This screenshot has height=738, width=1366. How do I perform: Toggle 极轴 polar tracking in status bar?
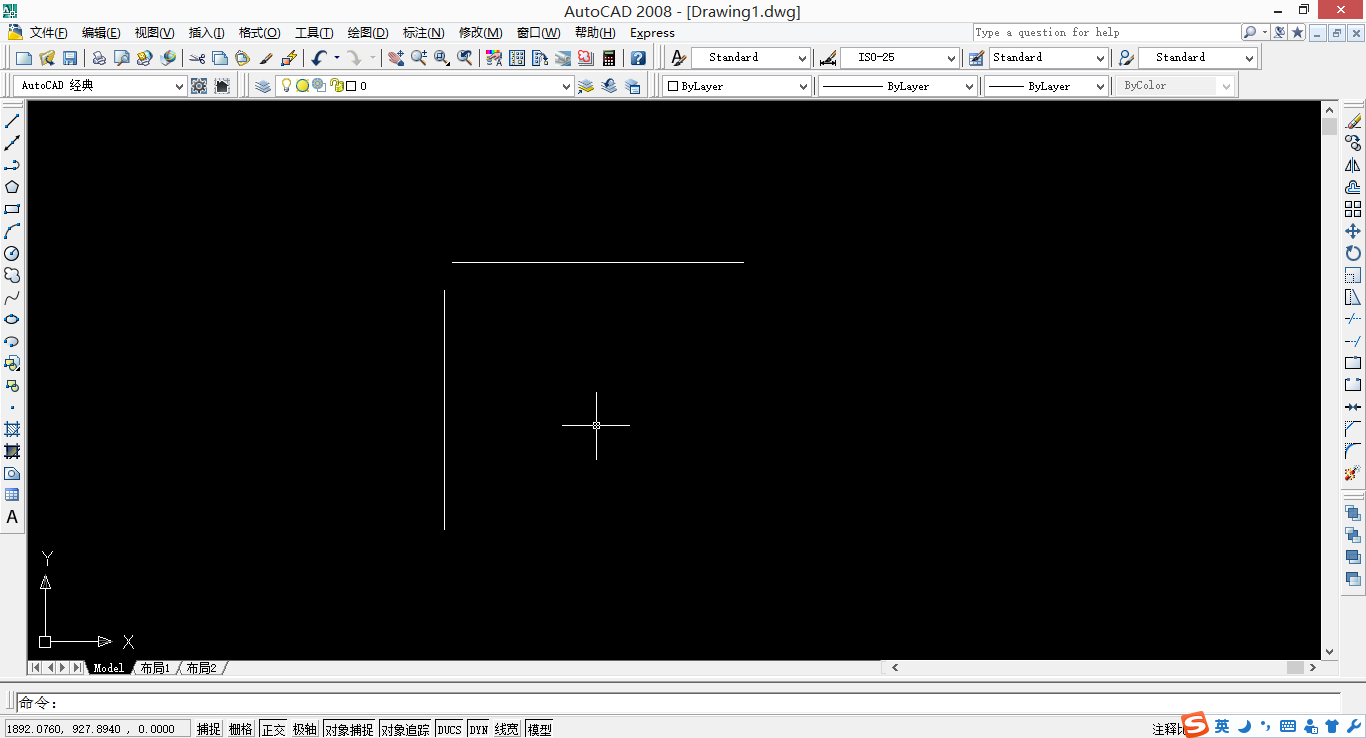(x=305, y=729)
